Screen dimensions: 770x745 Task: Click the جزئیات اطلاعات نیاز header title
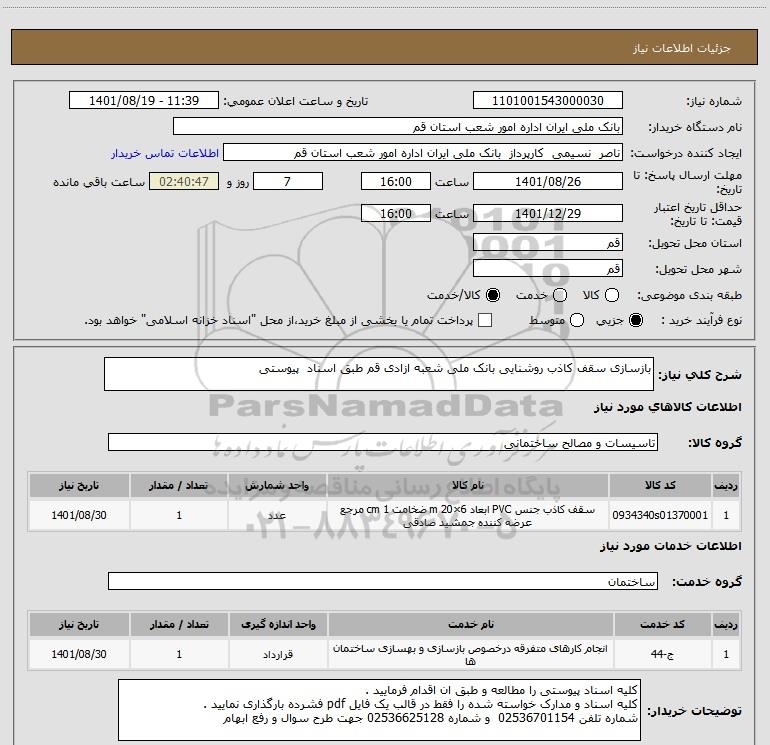click(682, 48)
